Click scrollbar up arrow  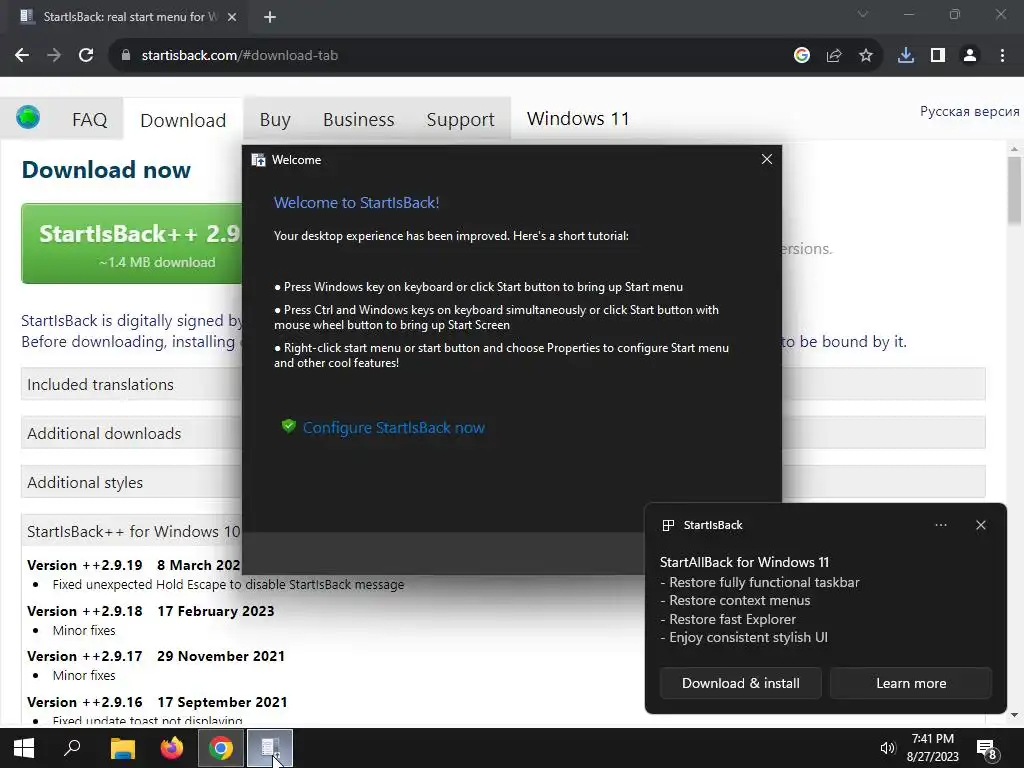[1014, 149]
